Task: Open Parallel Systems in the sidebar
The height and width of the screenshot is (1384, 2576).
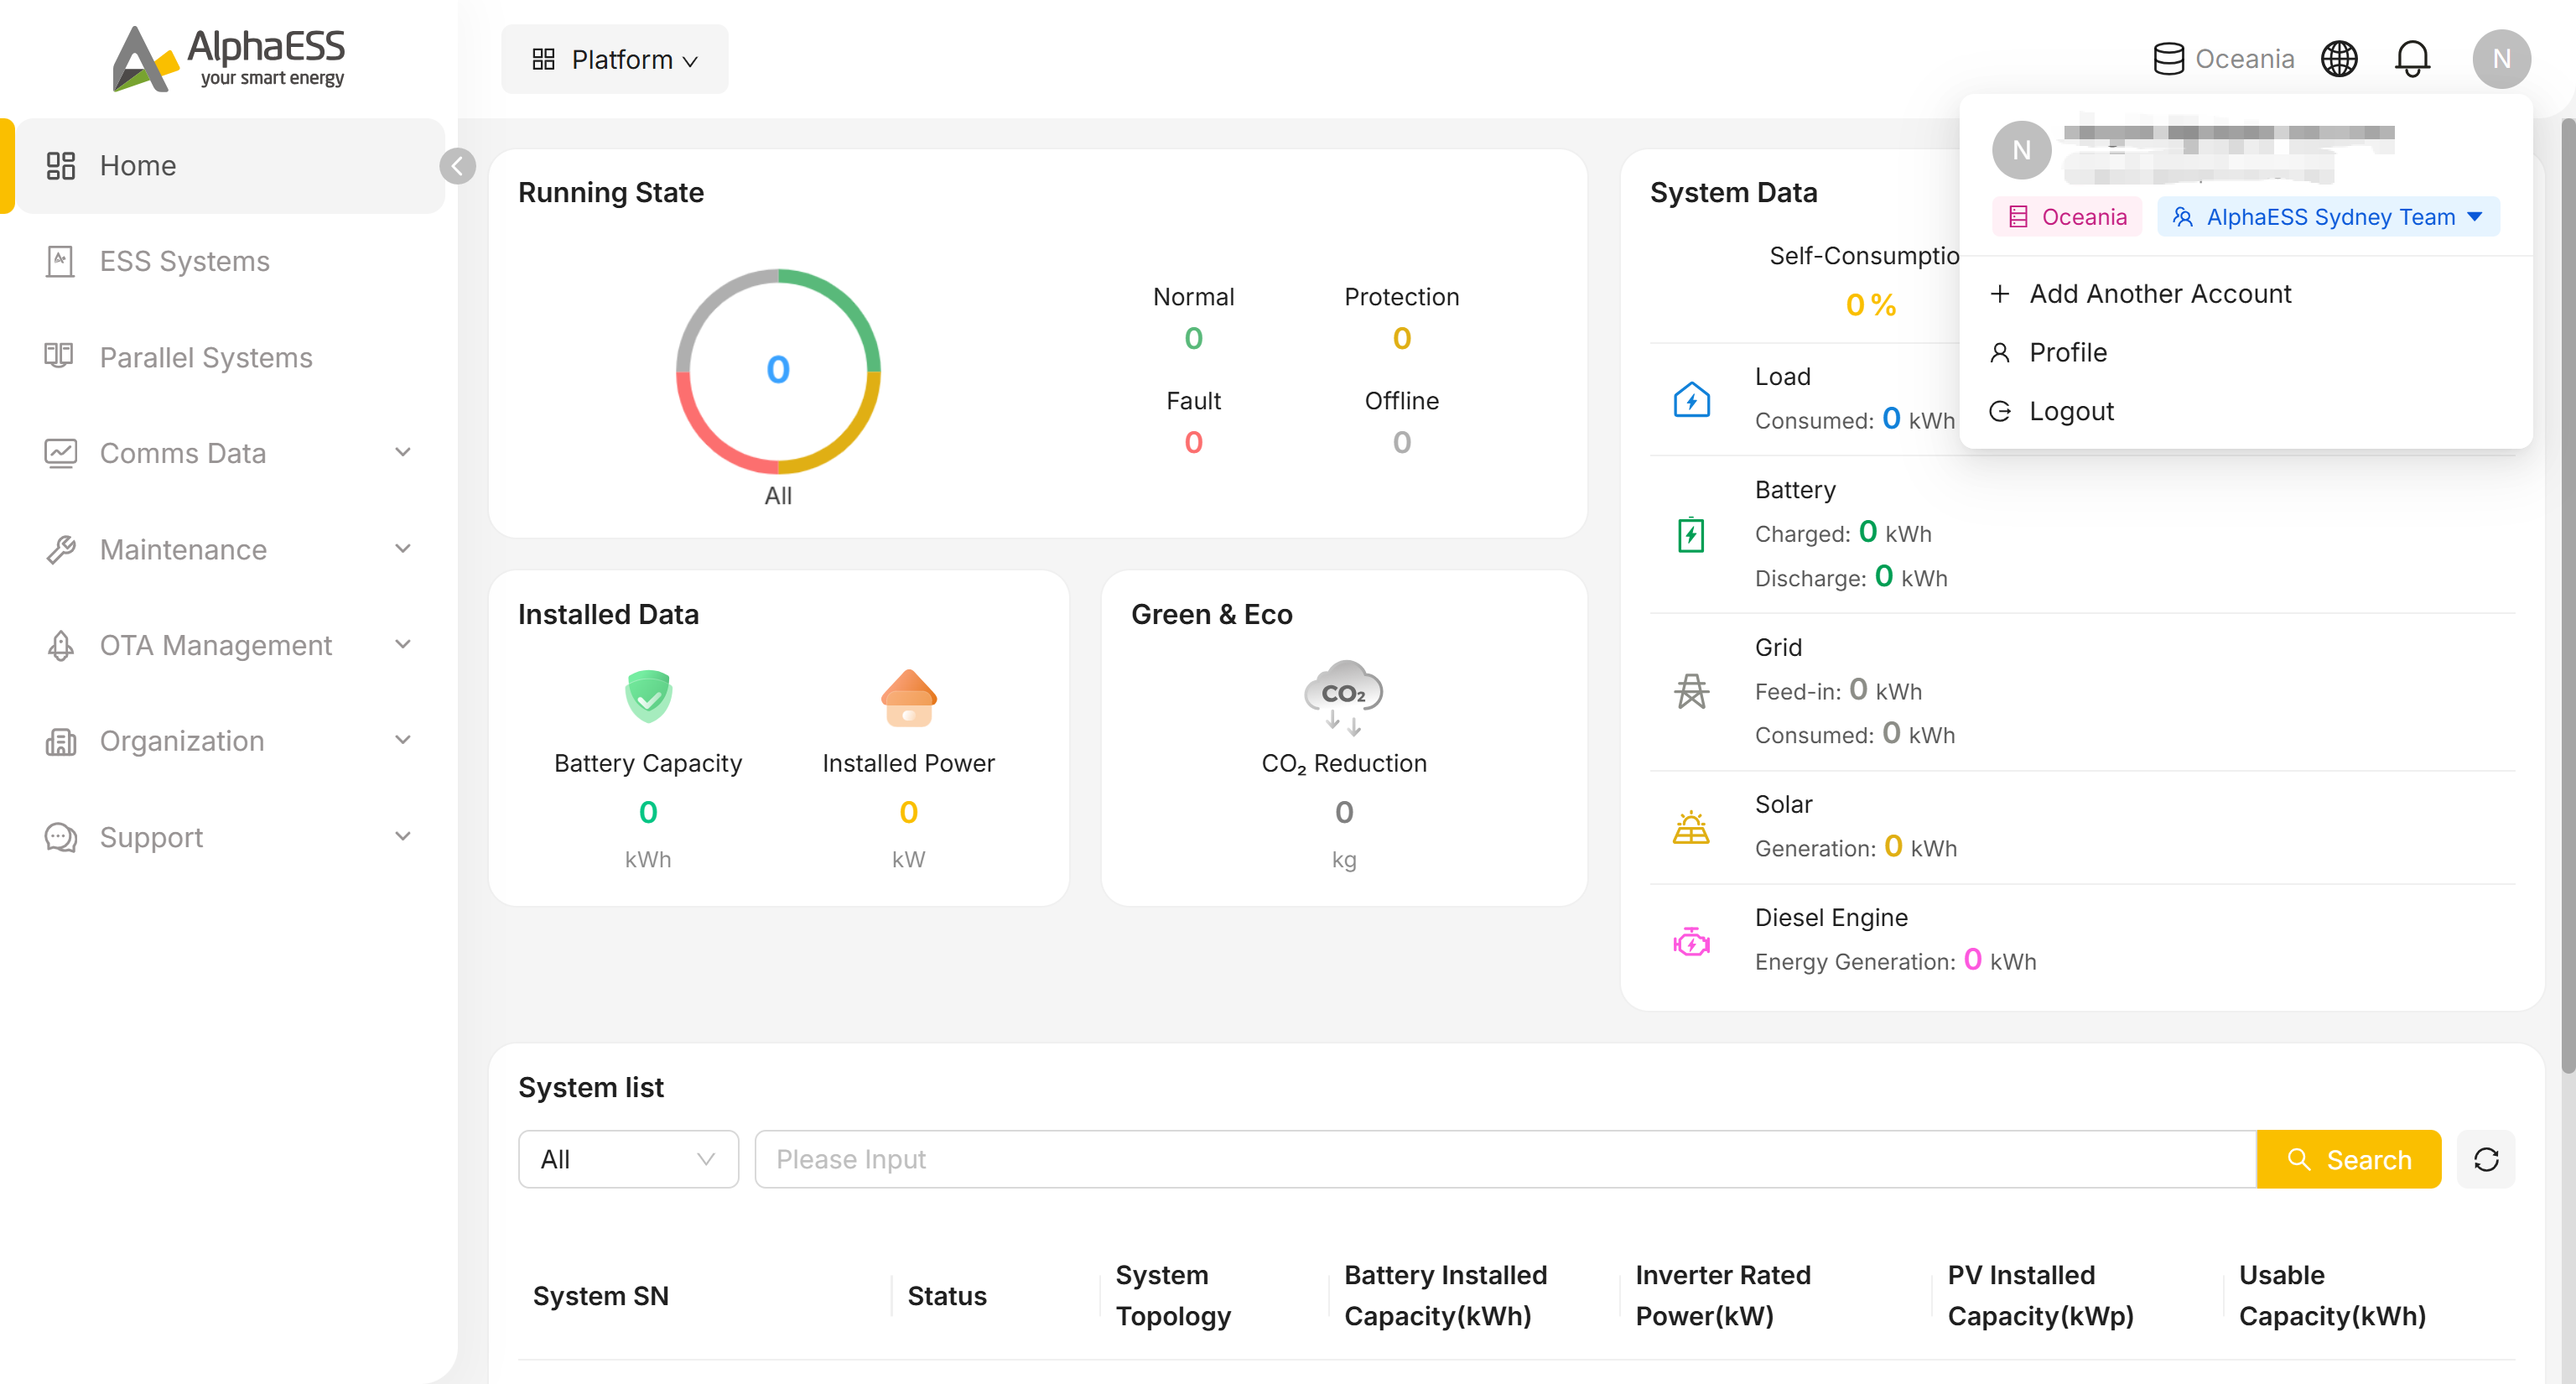Action: pos(229,357)
